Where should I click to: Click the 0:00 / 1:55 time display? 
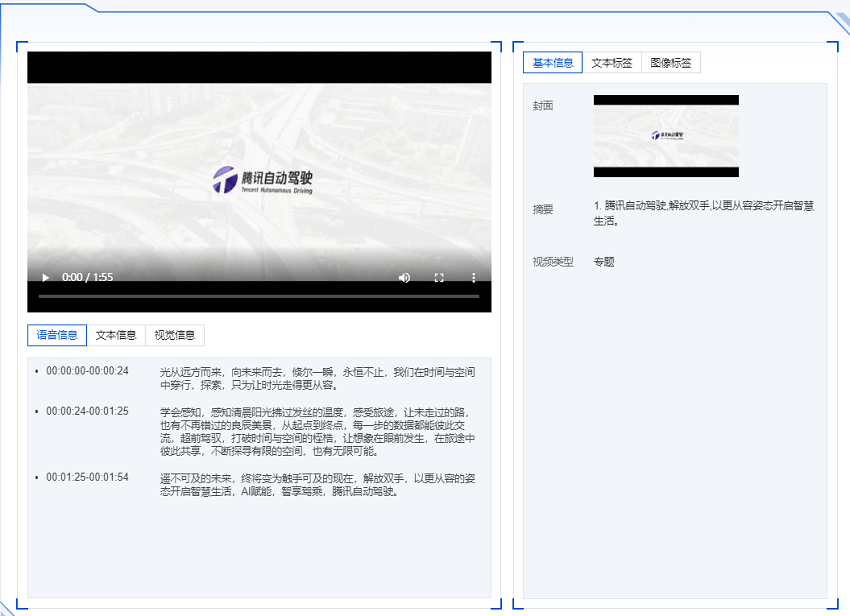pyautogui.click(x=87, y=277)
